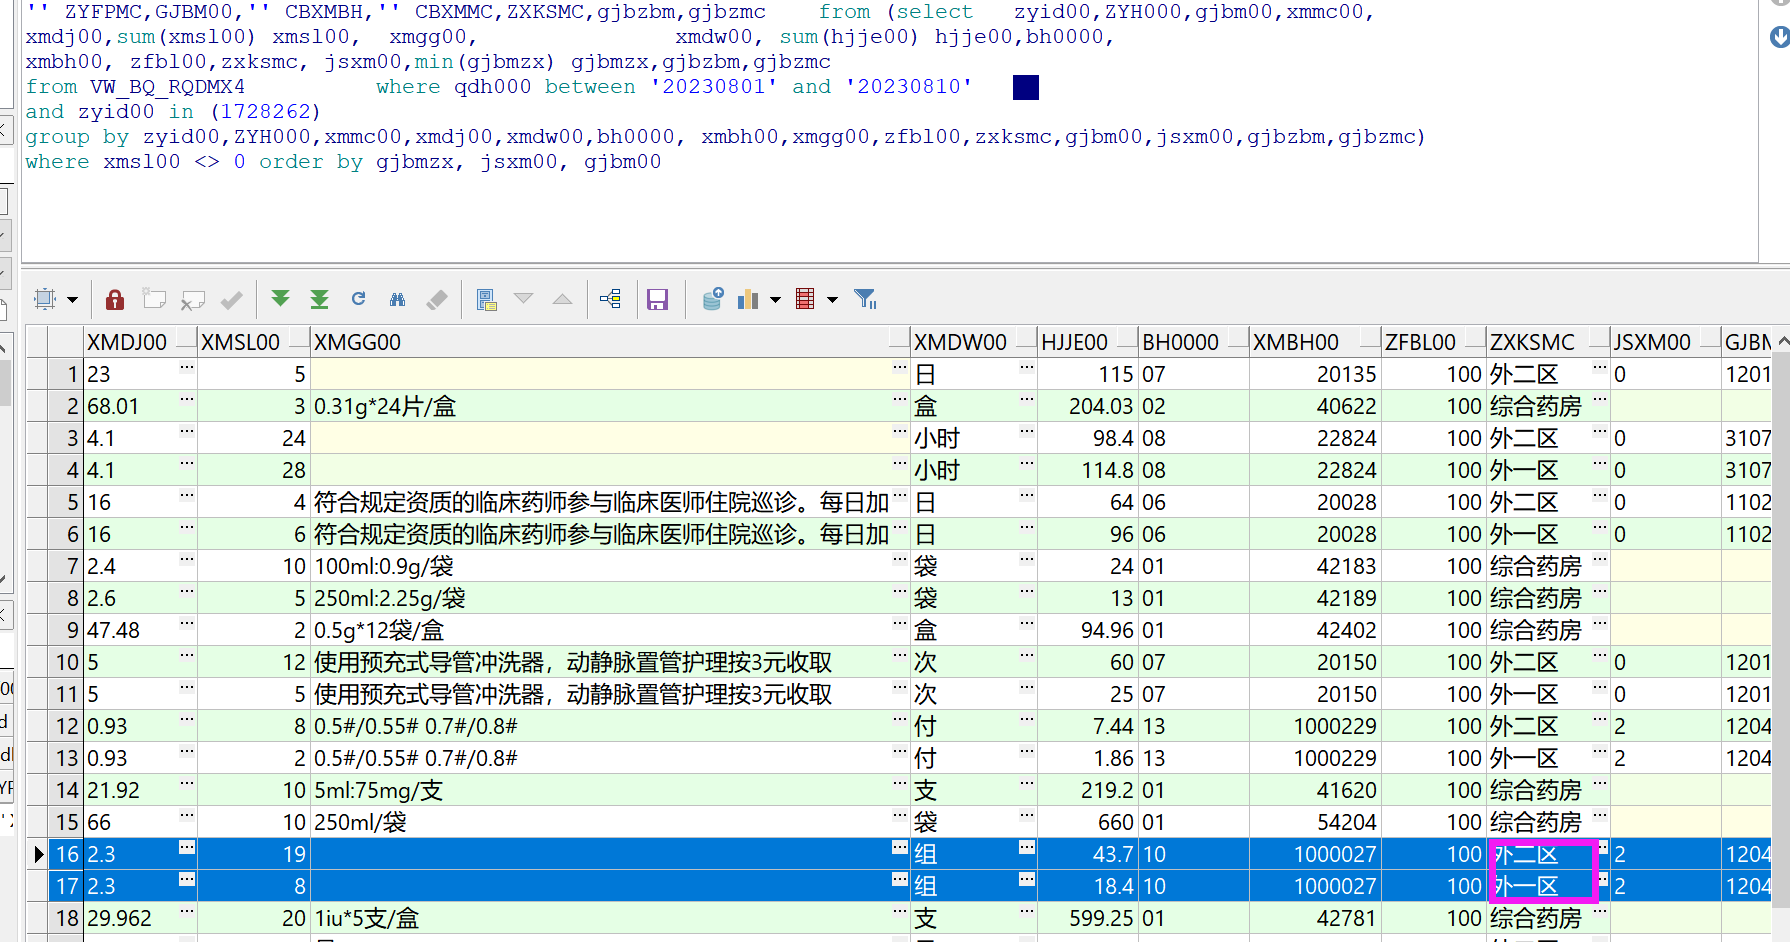Screen dimensions: 1790x942
Task: Click the XMSL00 column header
Action: (x=241, y=342)
